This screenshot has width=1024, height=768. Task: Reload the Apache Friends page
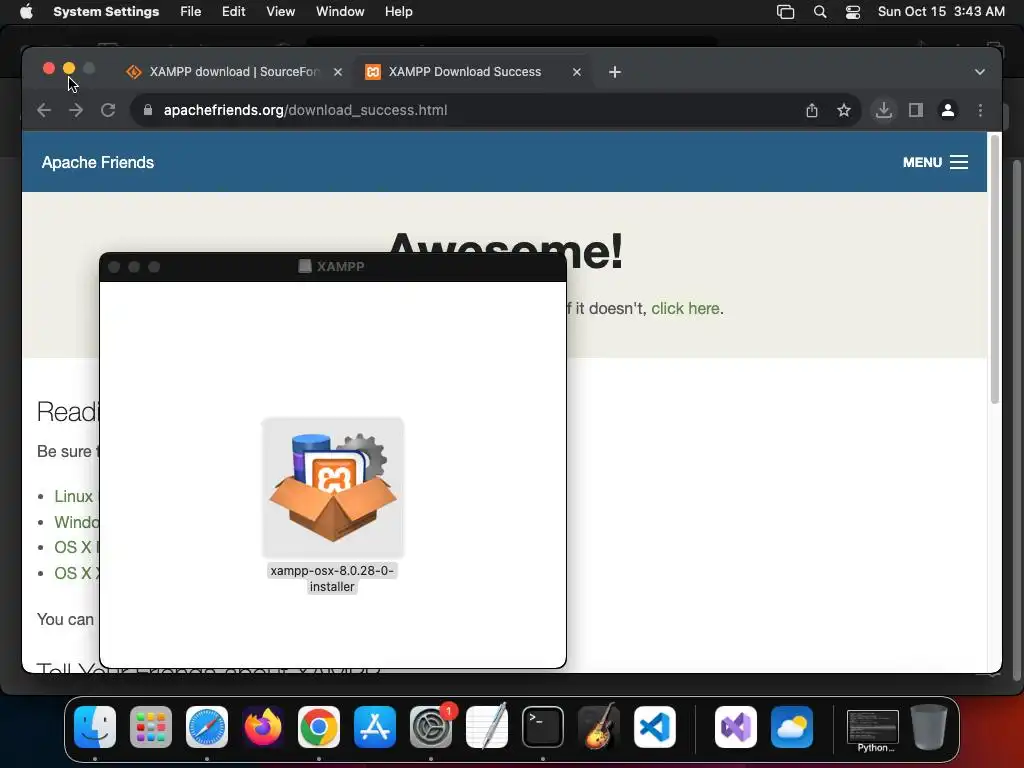108,110
